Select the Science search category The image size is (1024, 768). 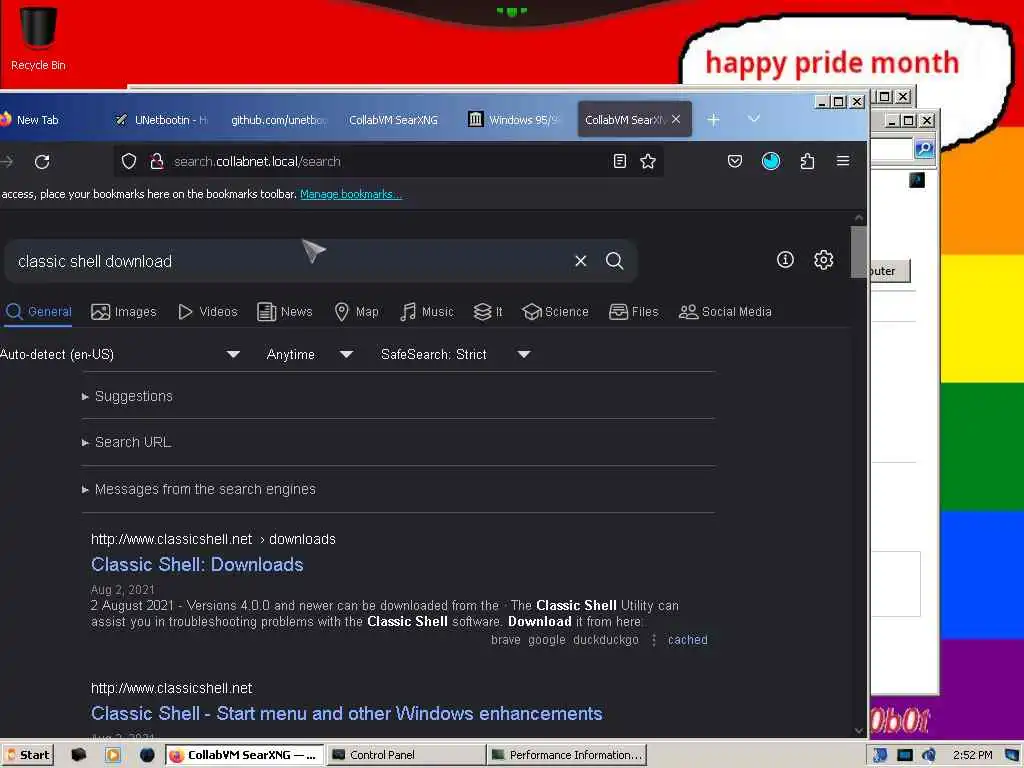click(555, 312)
